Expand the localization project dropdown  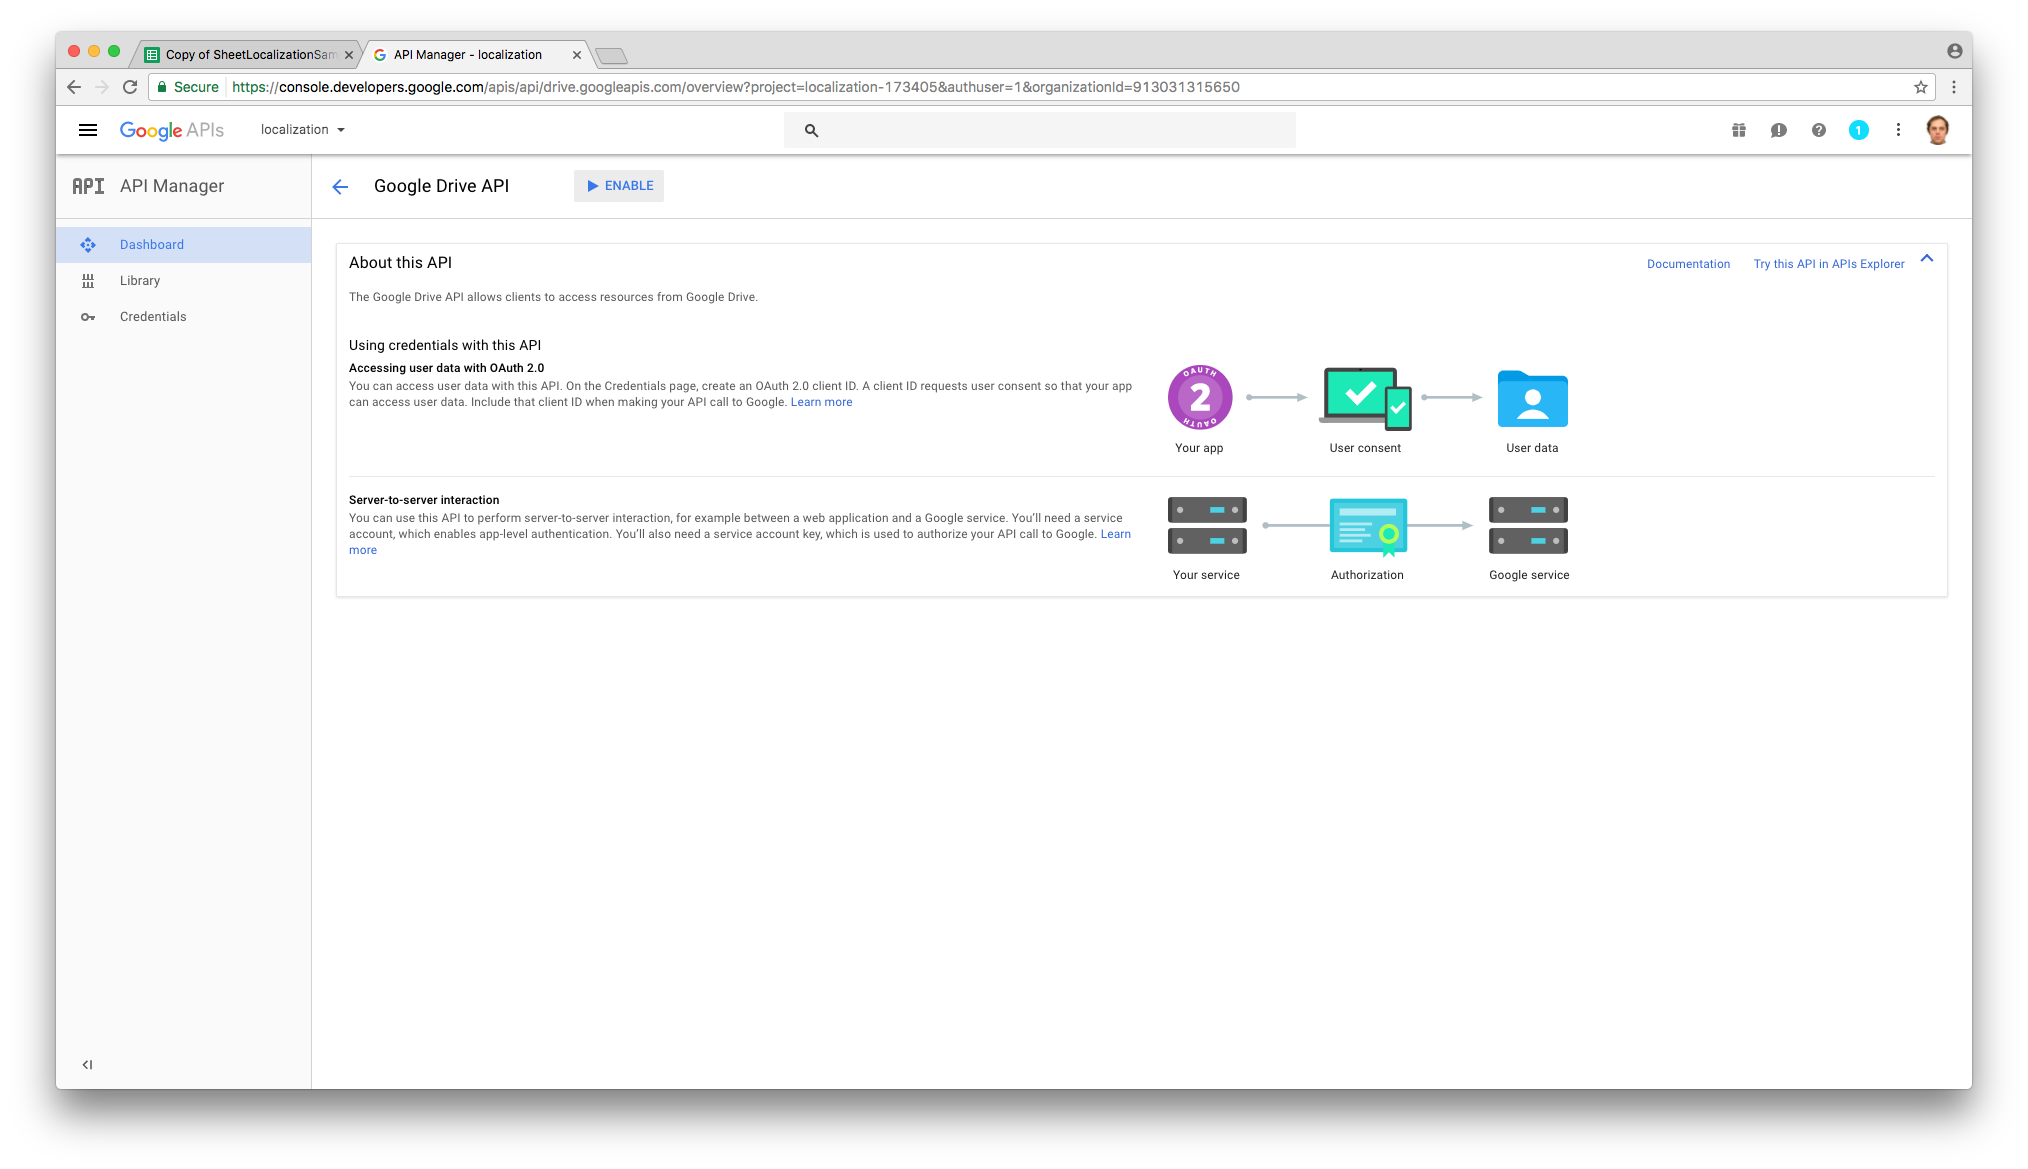coord(302,130)
